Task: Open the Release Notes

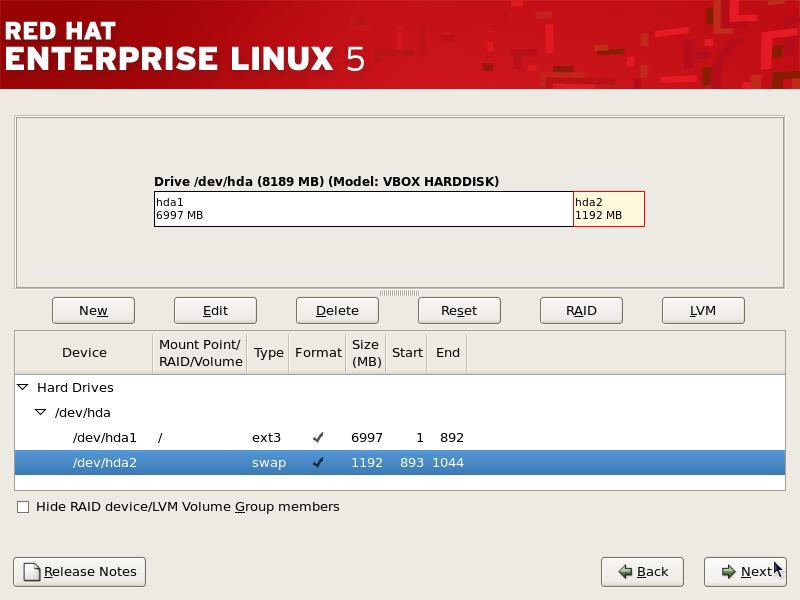Action: point(80,572)
